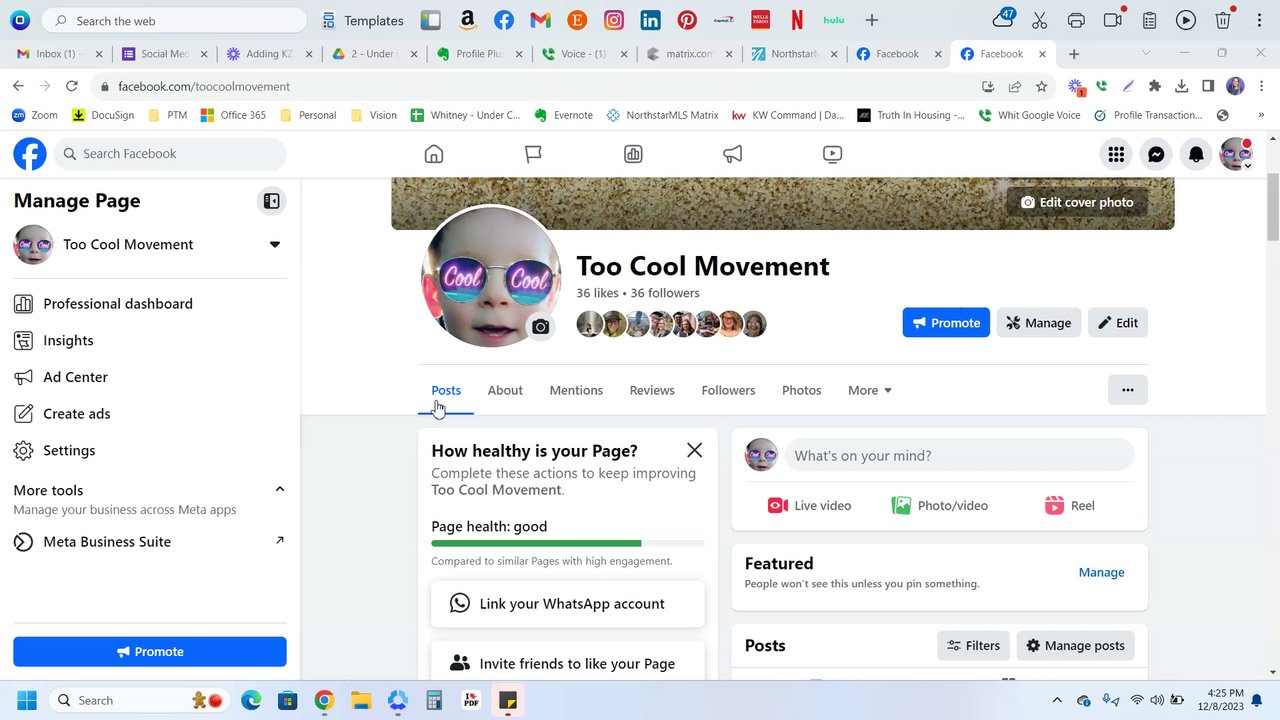Click Link your WhatsApp account
1280x720 pixels.
pyautogui.click(x=568, y=604)
